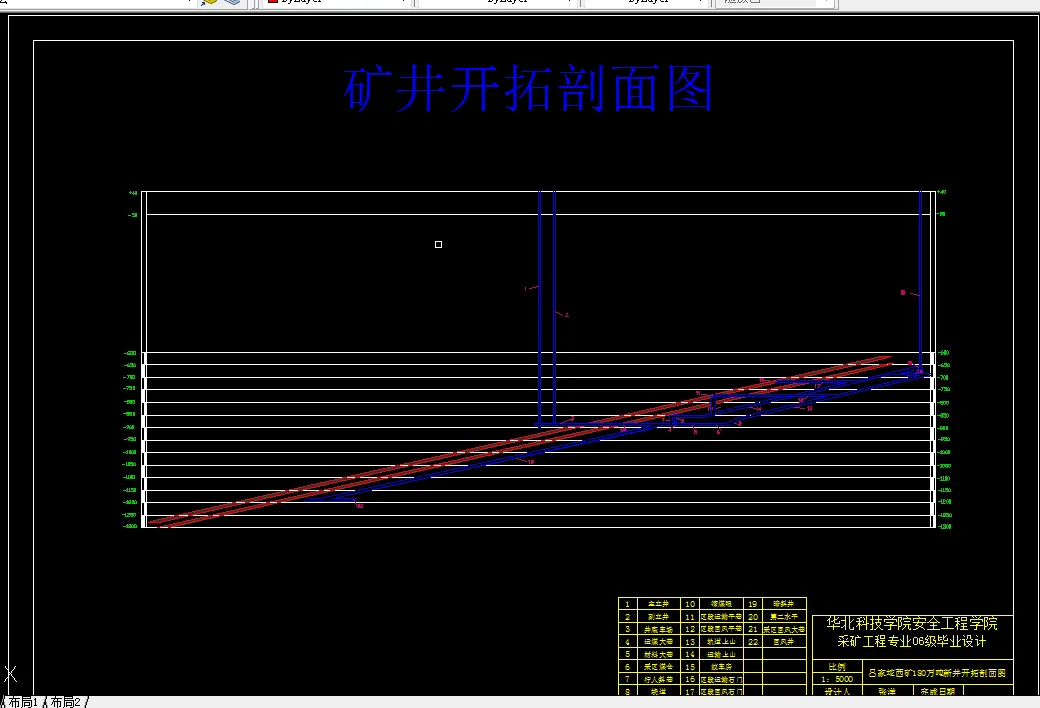Screen dimensions: 1040x708
Task: Click the 吕家坨西矿180万吨新井开拓剖面图 drawing name
Action: (x=937, y=673)
